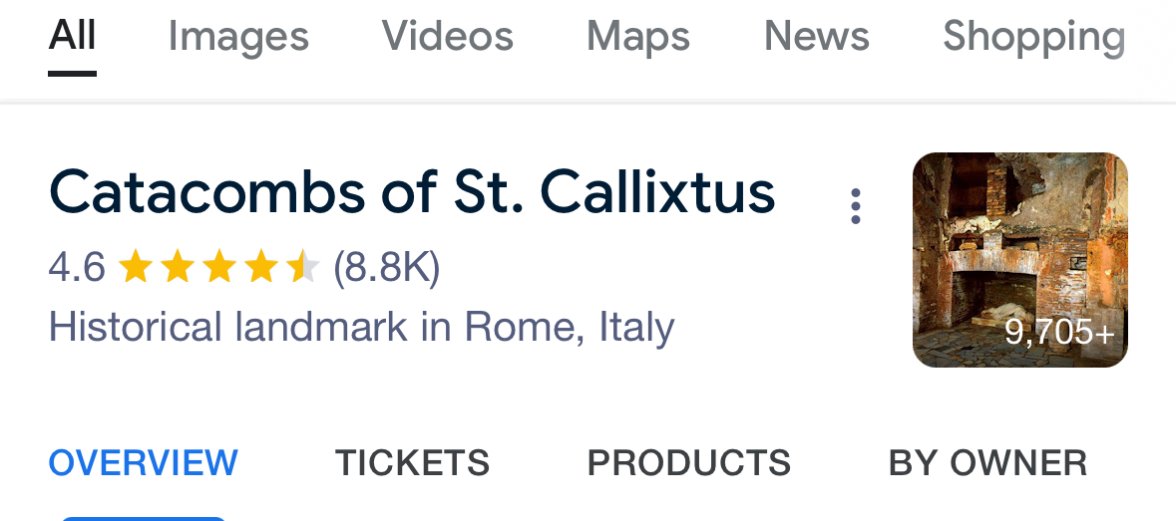Switch to the Videos search tab

tap(447, 38)
